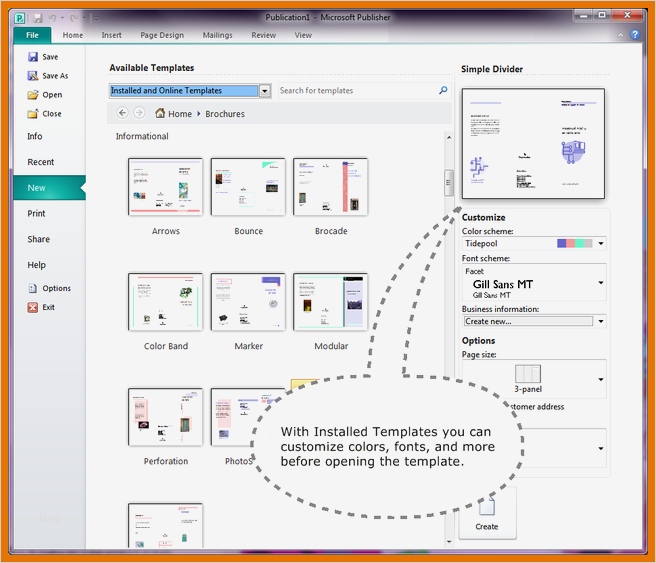Click the Redo icon in title bar
Viewport: 656px width, 563px height.
[x=74, y=18]
